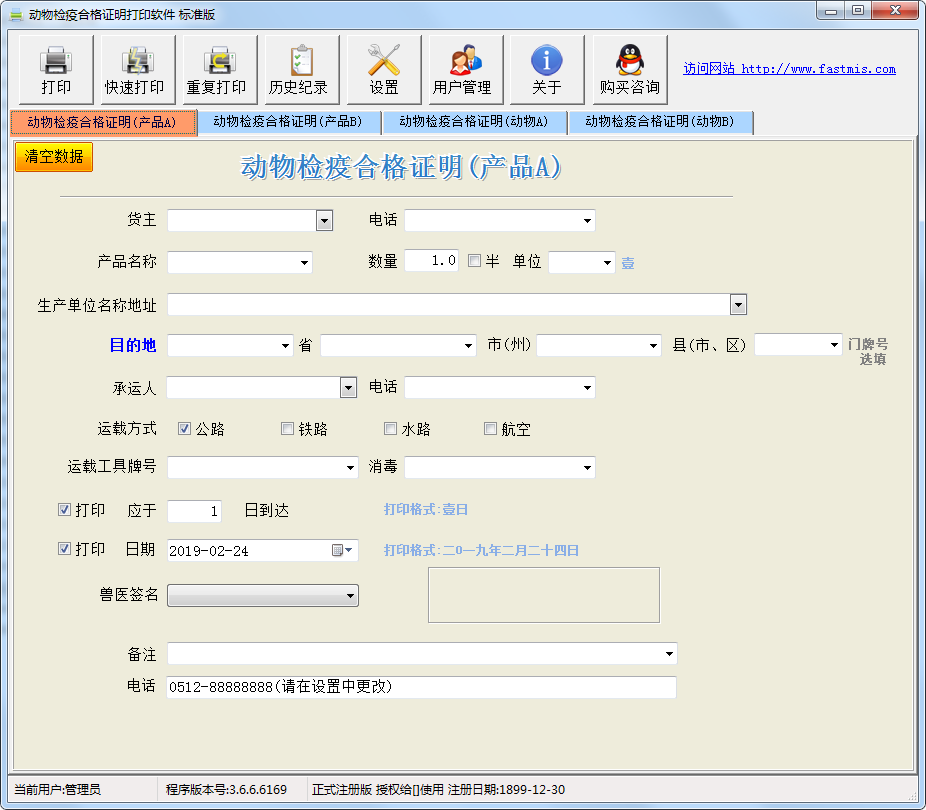This screenshot has height=810, width=926.
Task: Click hint text 打印格式:壹日
Action: pyautogui.click(x=426, y=509)
